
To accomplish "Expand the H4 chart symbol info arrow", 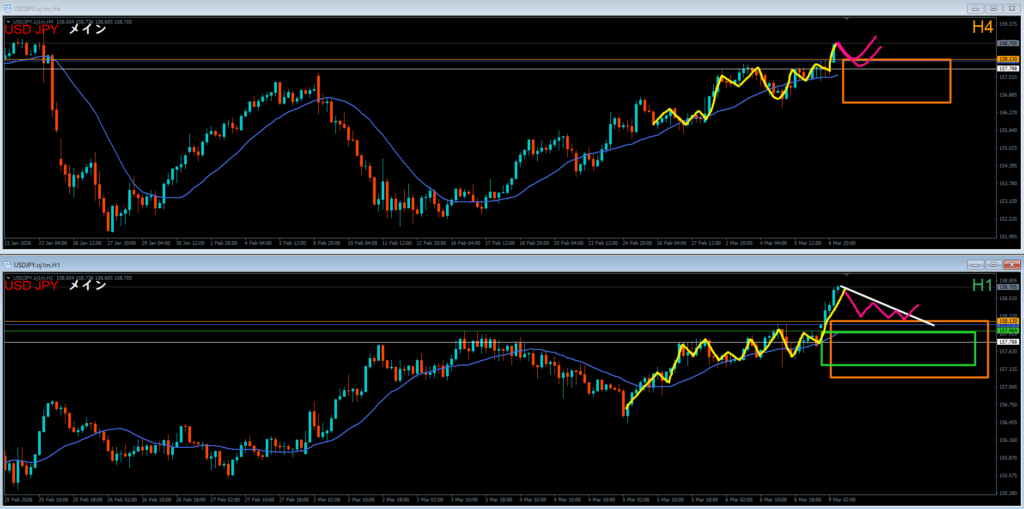I will (7, 20).
